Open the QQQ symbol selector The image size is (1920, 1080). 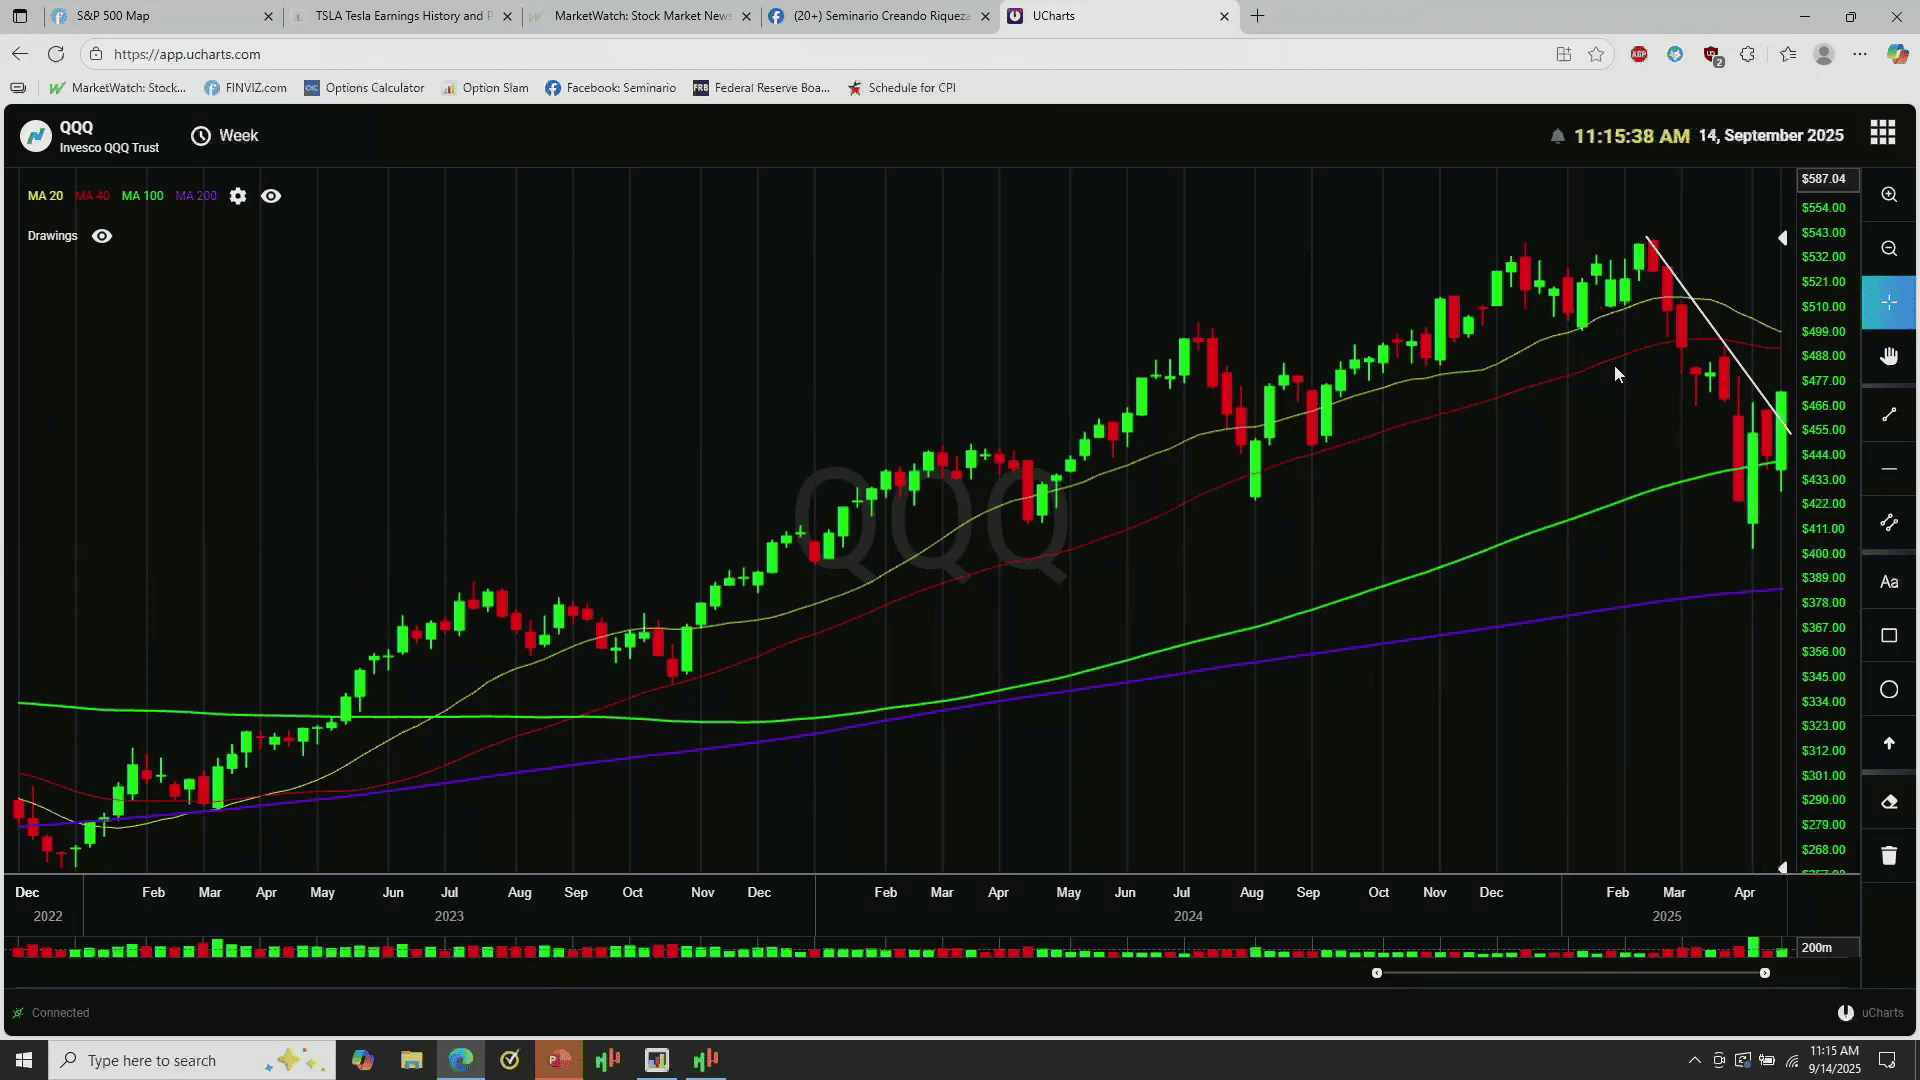pyautogui.click(x=90, y=136)
